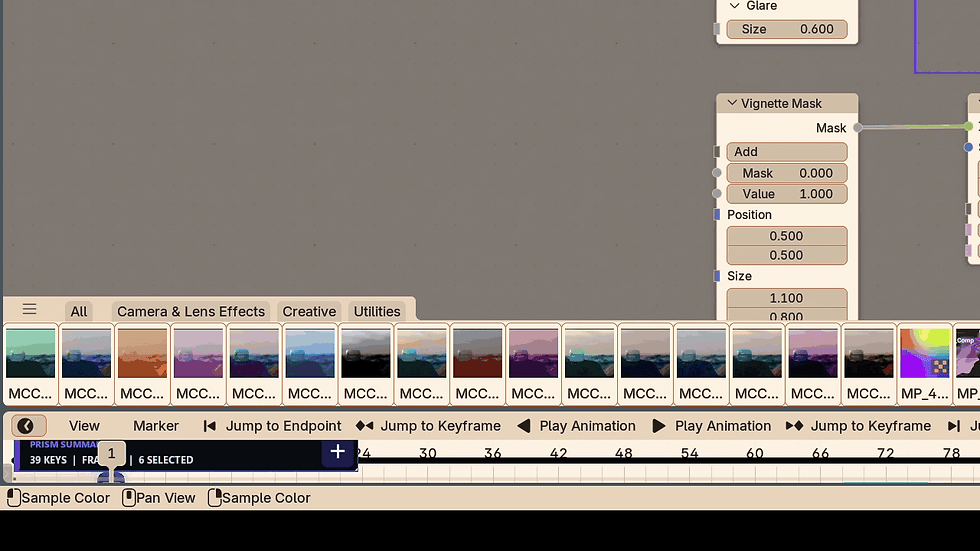Click the Vignette Size 1.100 field
Image resolution: width=980 pixels, height=551 pixels.
point(787,298)
